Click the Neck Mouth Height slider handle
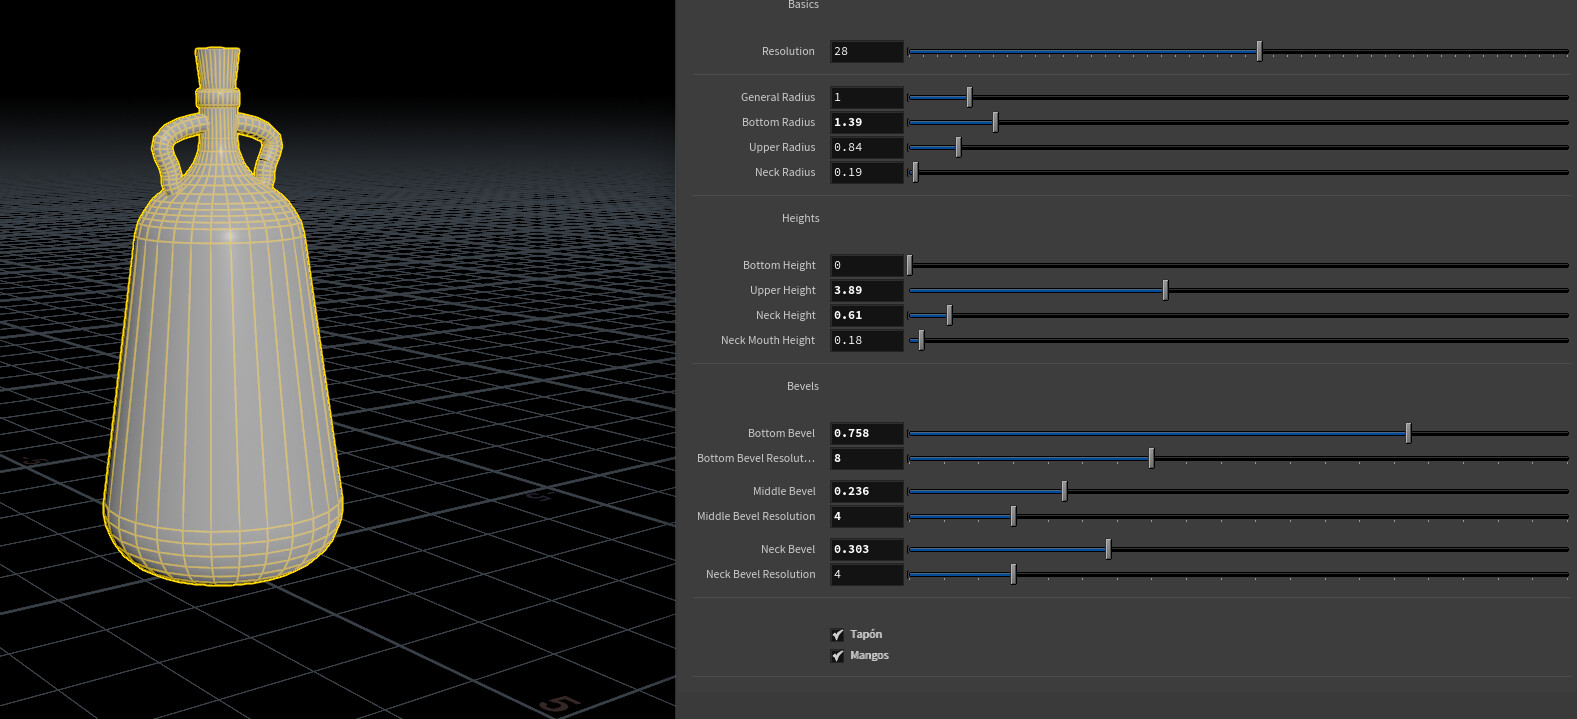 tap(921, 340)
